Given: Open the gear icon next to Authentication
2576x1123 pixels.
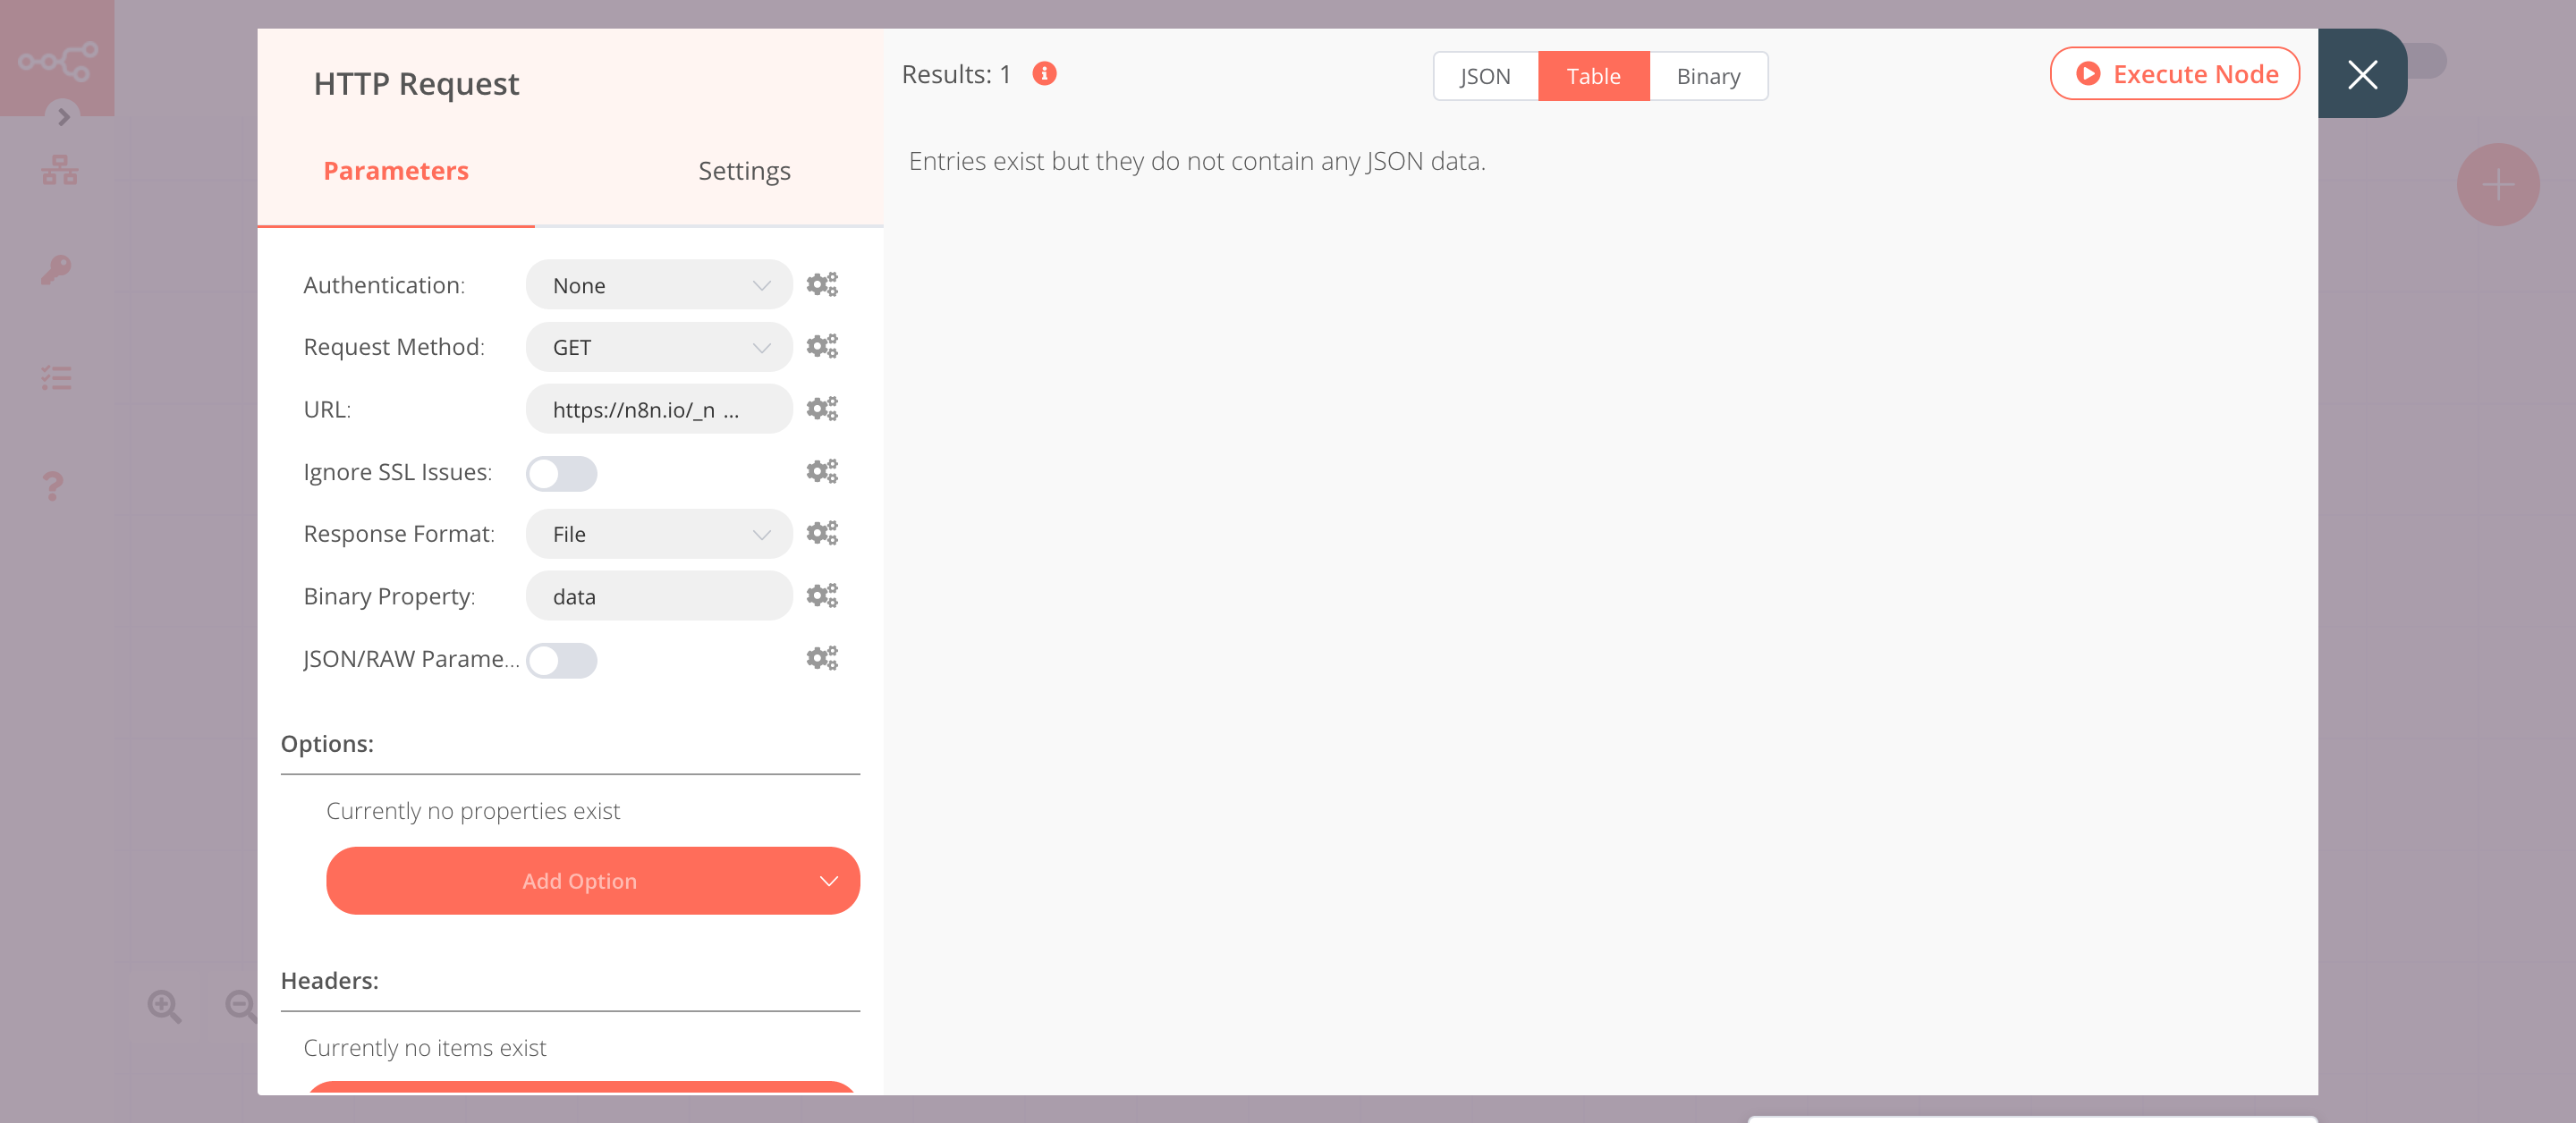Looking at the screenshot, I should 822,283.
